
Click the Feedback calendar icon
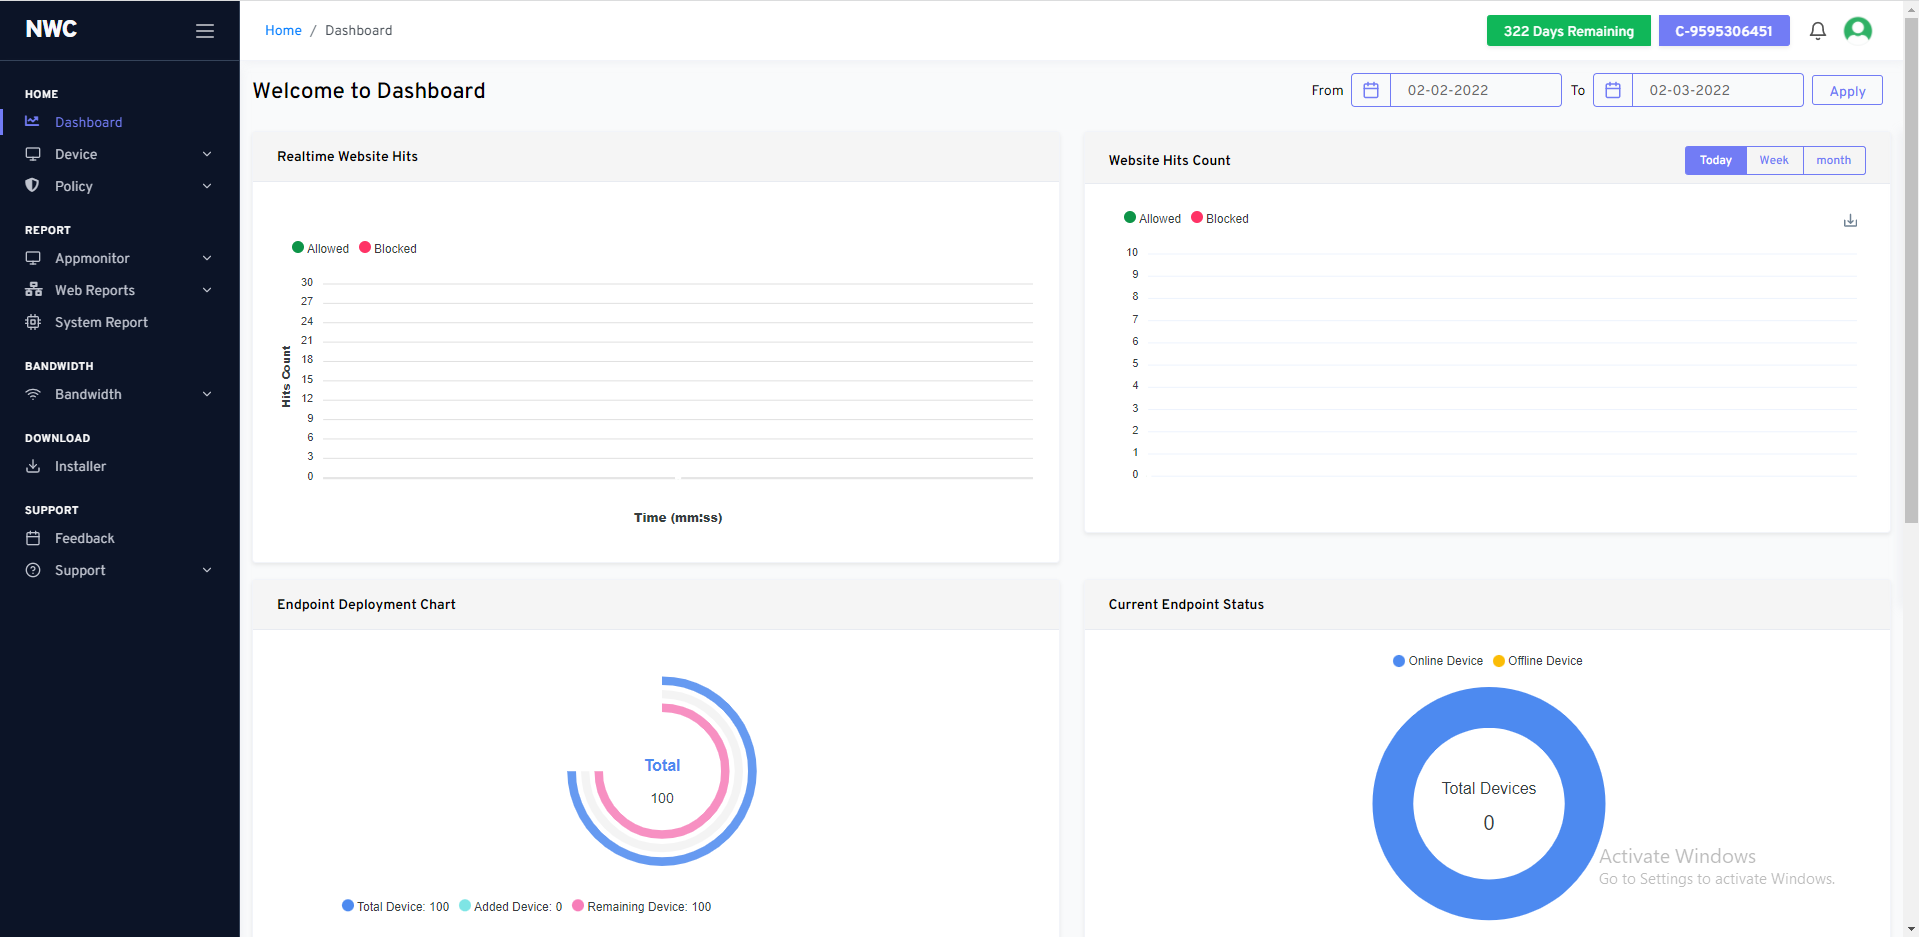pos(33,538)
